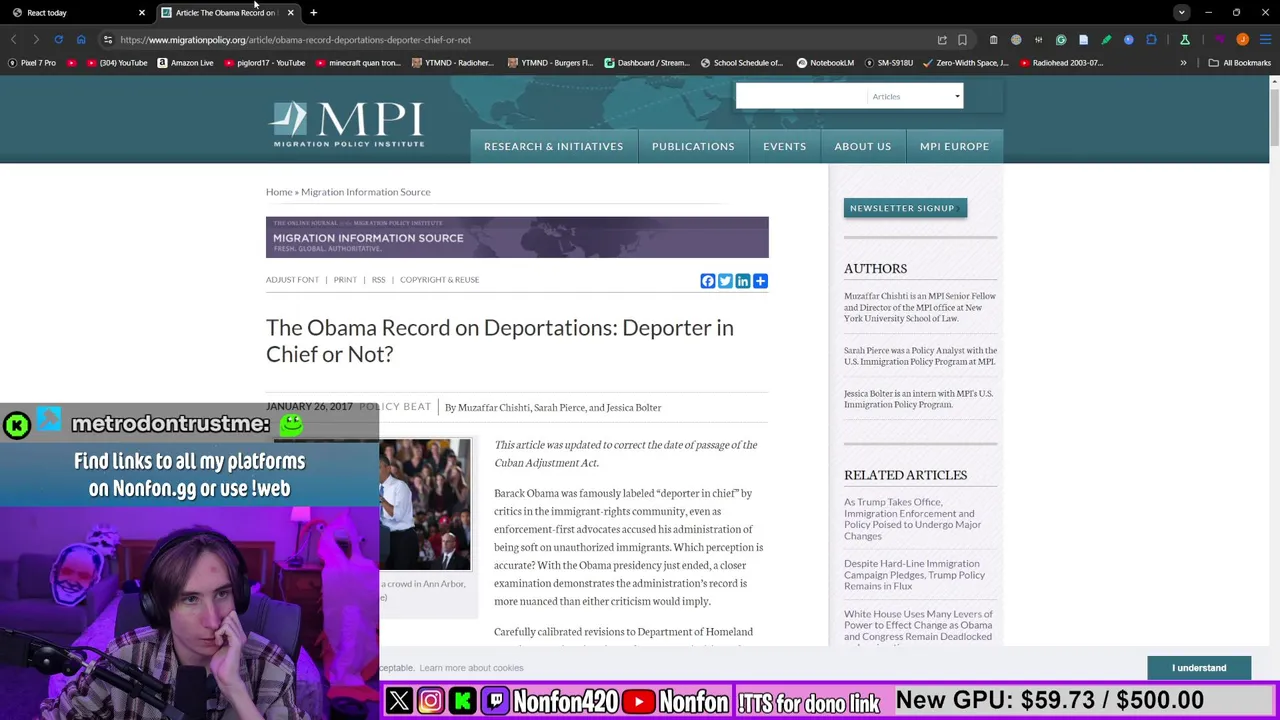Open 'As Trump Takes Office' related article
Screen dimensions: 1280x720
[x=912, y=519]
